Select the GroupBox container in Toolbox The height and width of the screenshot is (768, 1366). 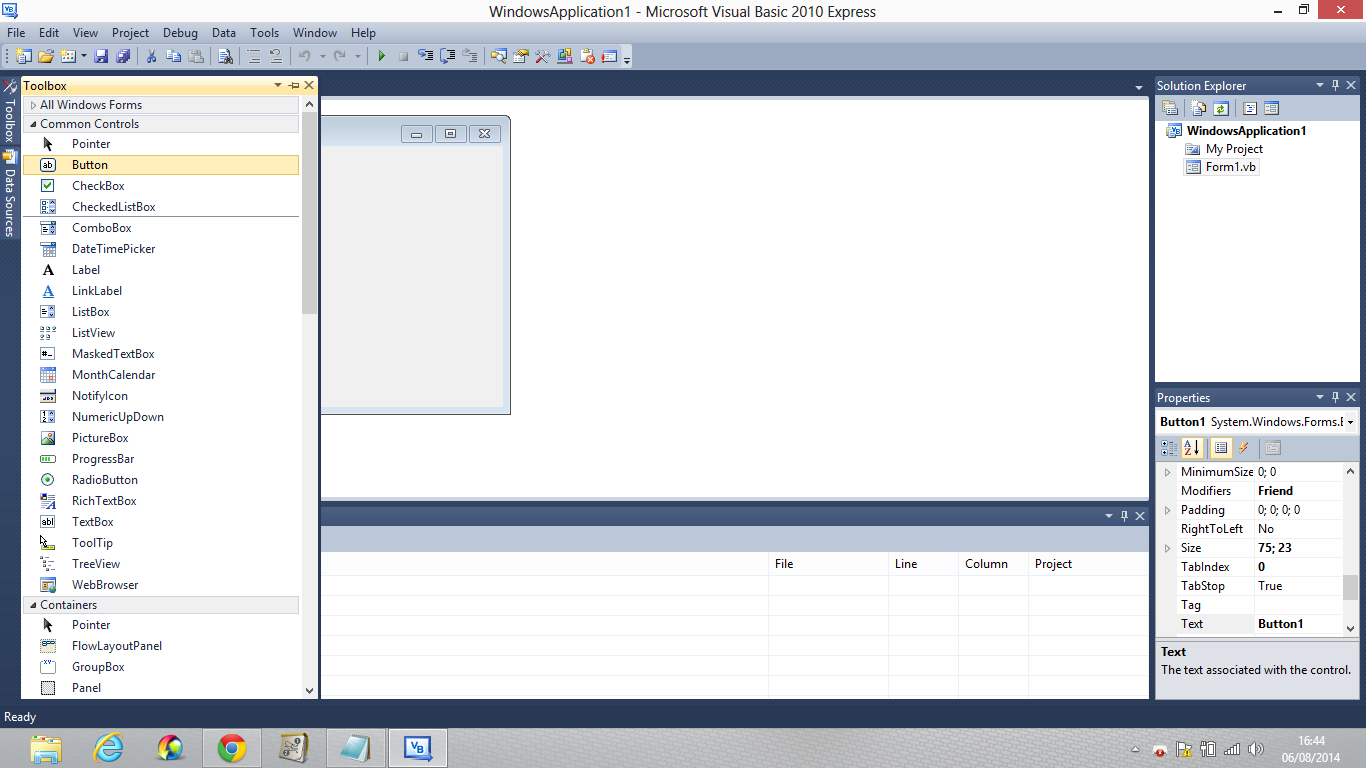point(160,667)
